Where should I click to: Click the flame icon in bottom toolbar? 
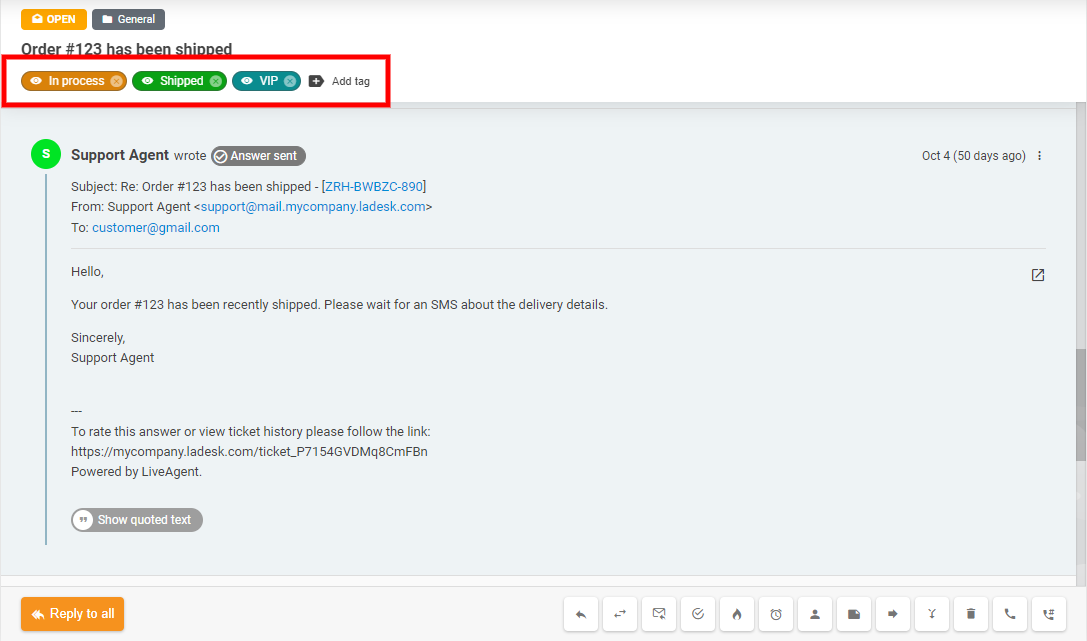[x=737, y=614]
